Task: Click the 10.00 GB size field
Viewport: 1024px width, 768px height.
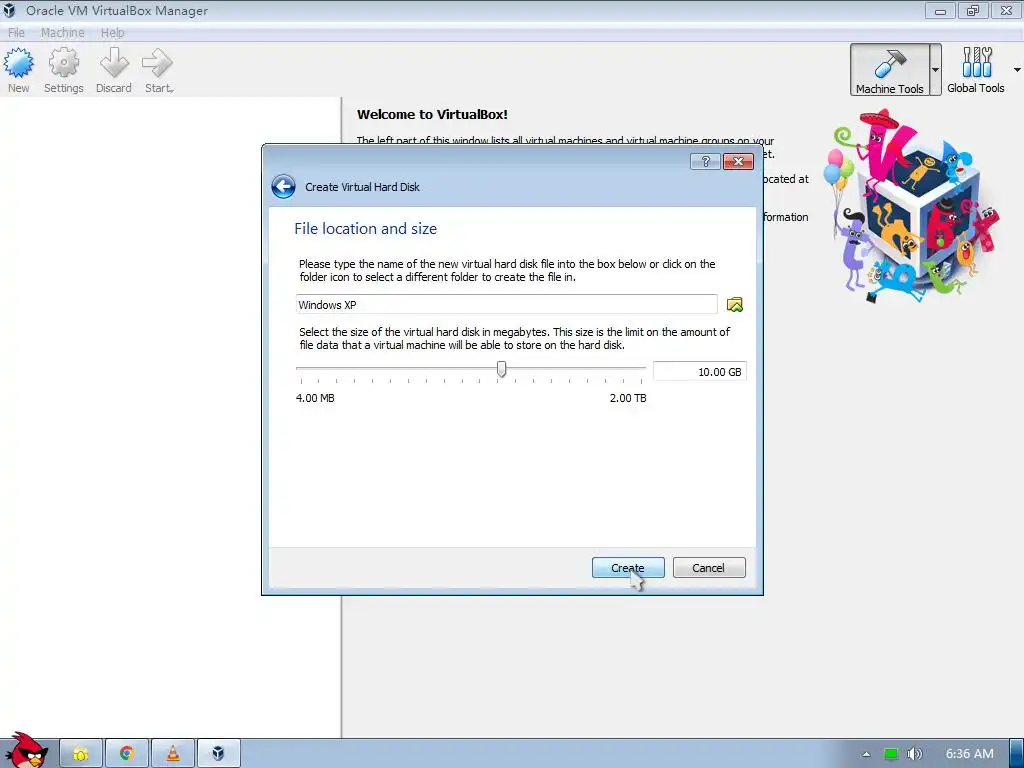Action: 699,372
